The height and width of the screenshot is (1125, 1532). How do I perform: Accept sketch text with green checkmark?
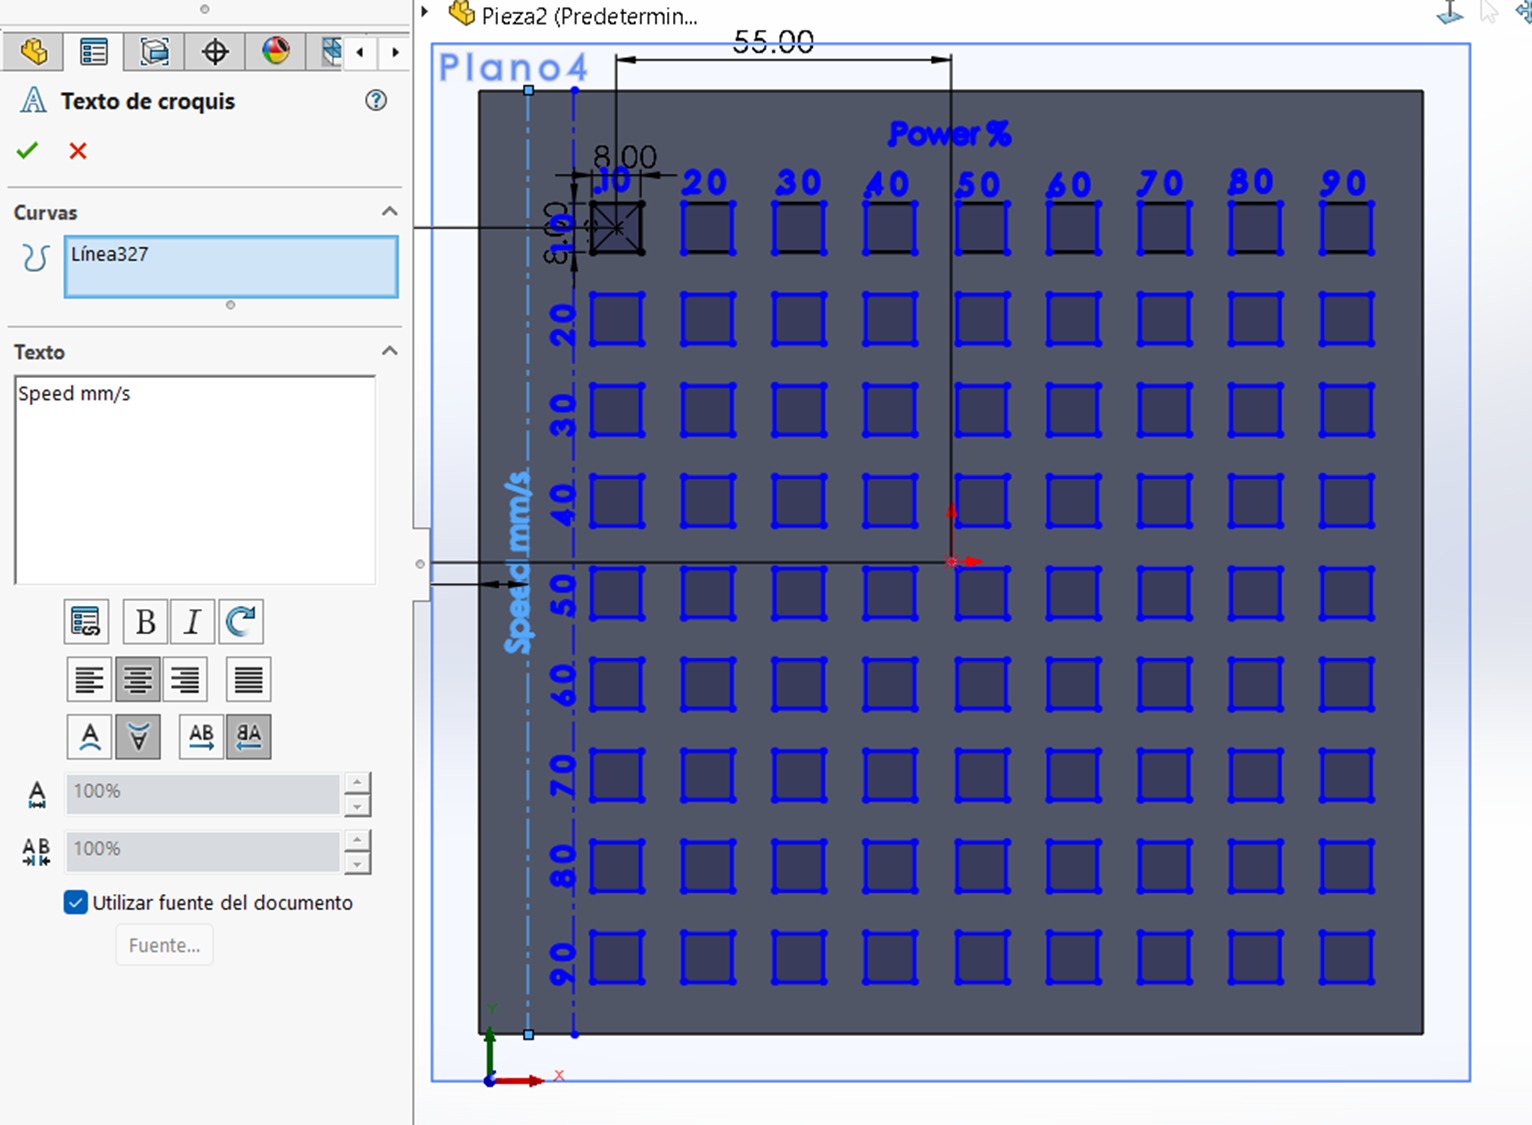pyautogui.click(x=27, y=151)
